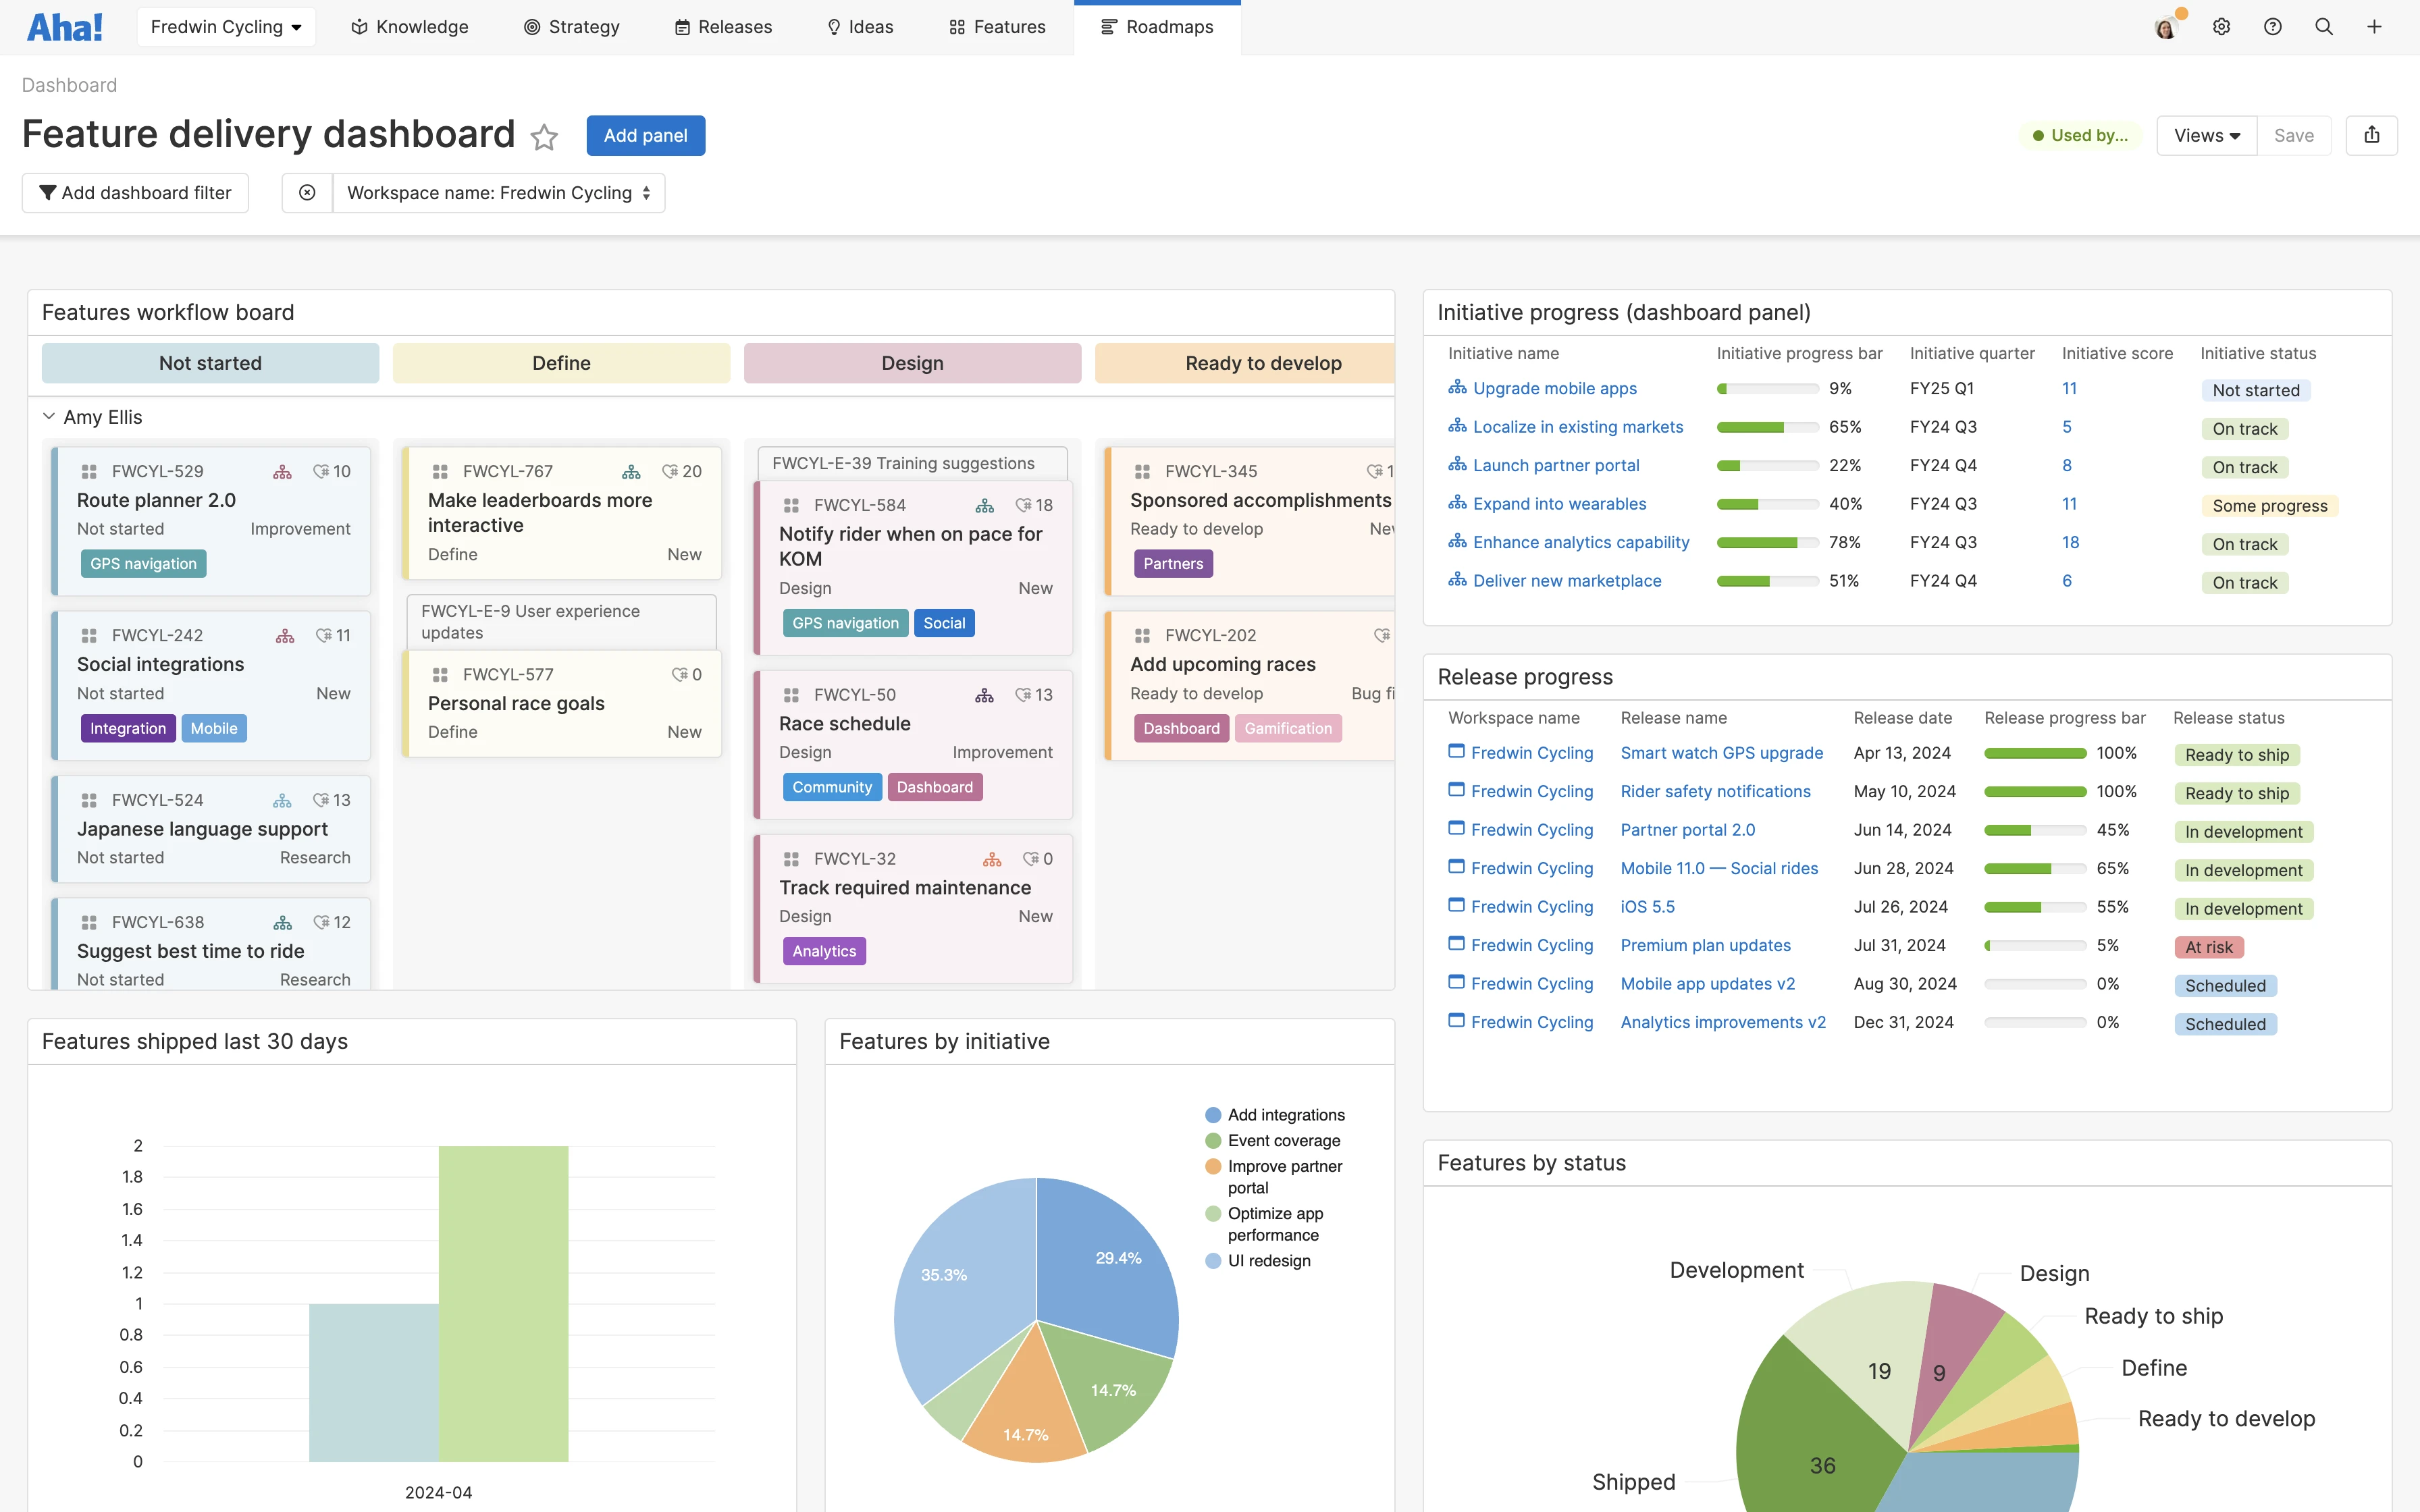
Task: Click the Add panel button
Action: [646, 135]
